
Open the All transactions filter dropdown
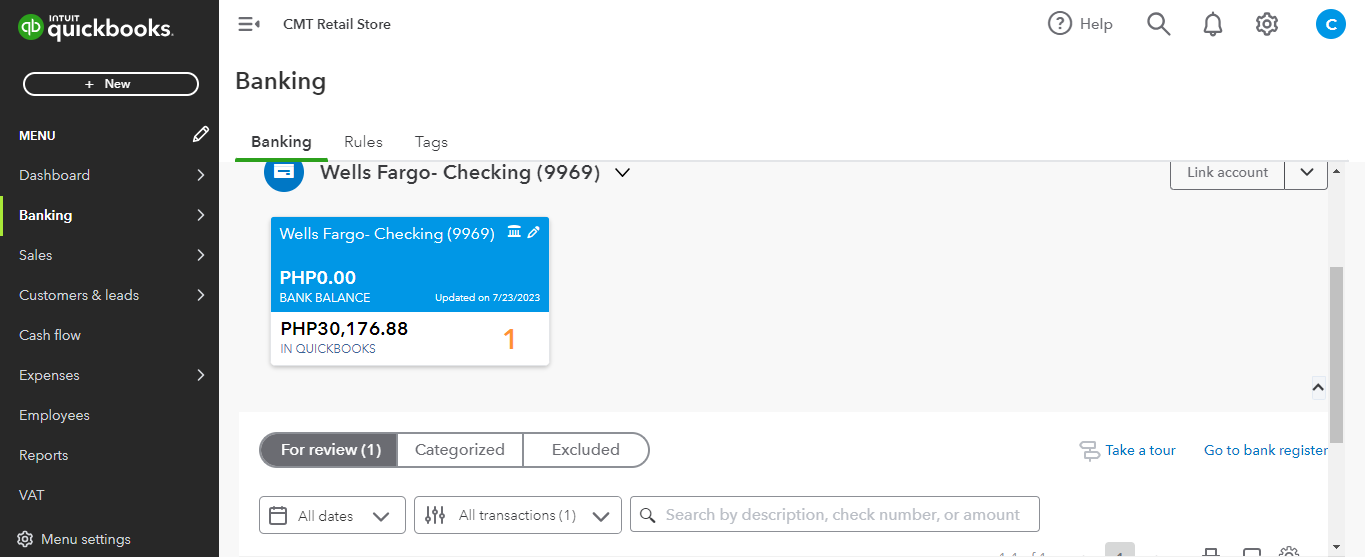(518, 516)
